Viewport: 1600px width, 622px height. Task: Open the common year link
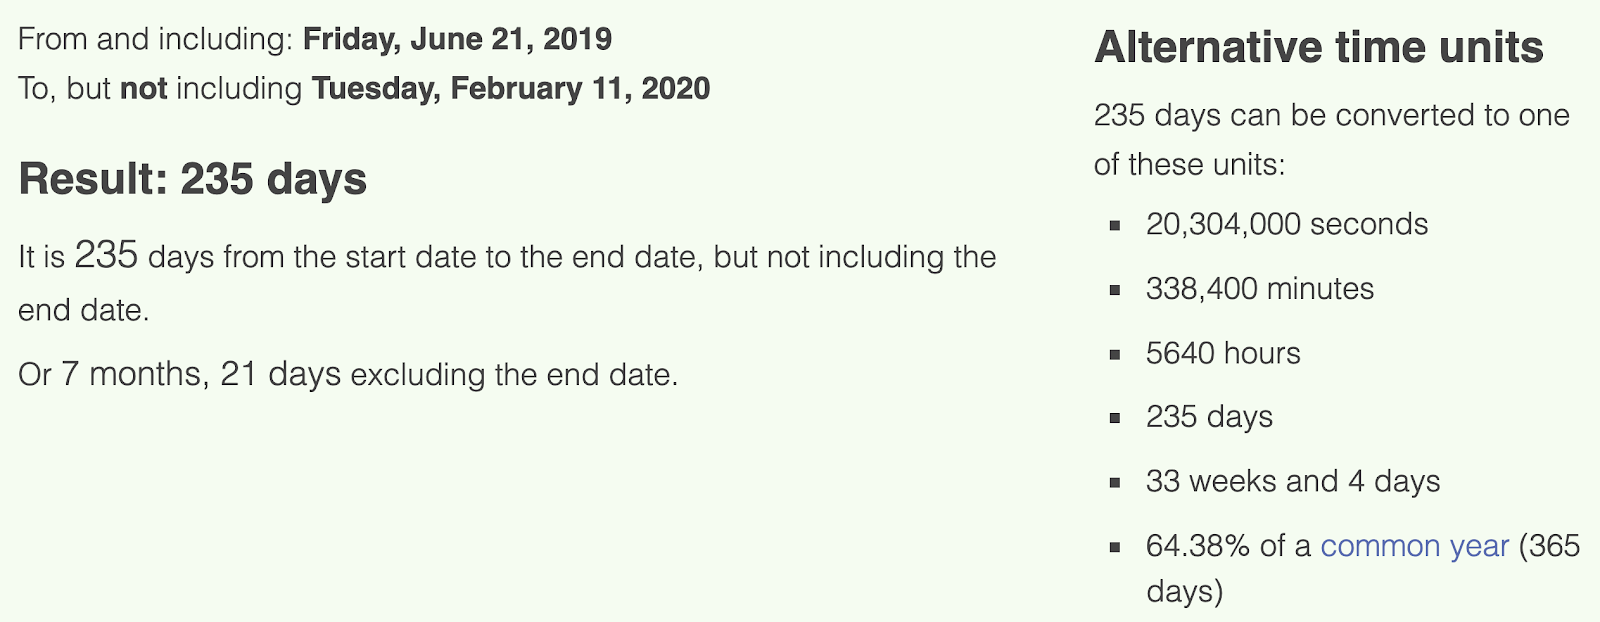tap(1414, 546)
